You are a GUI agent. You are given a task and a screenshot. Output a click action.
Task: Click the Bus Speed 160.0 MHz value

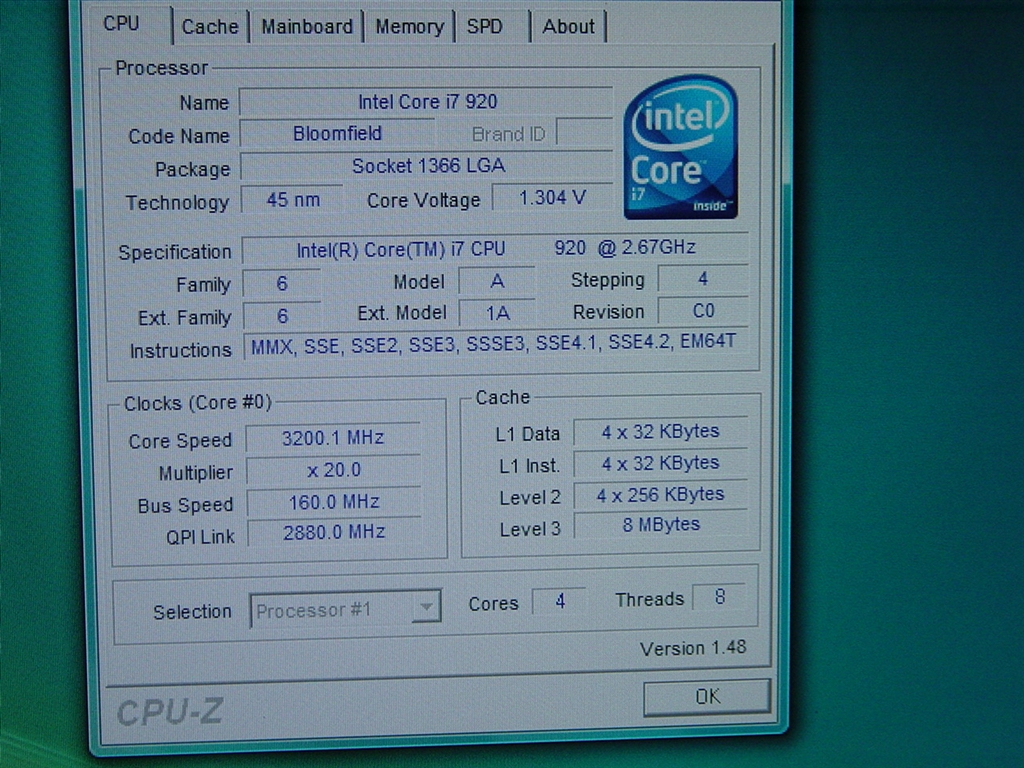tap(334, 502)
